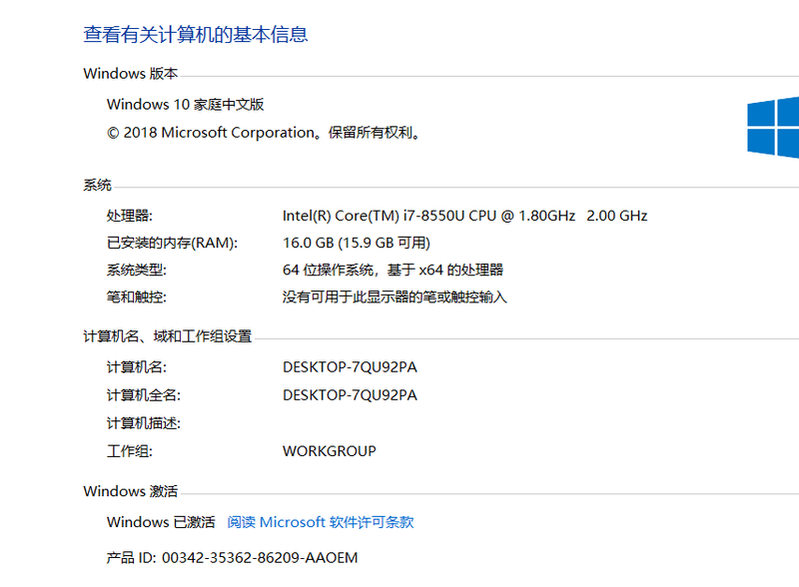799x587 pixels.
Task: Select the 2018 Microsoft Corporation copyright line
Action: click(263, 132)
